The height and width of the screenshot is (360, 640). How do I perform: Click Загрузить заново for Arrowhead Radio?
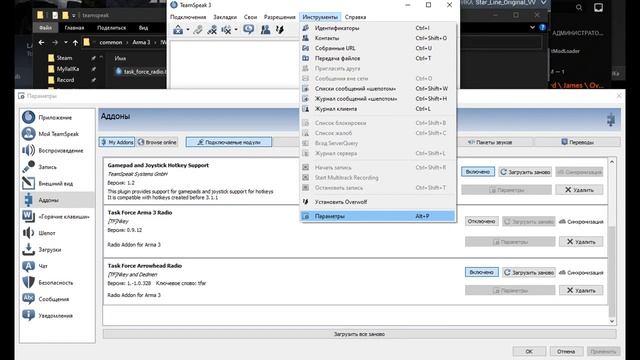(529, 272)
